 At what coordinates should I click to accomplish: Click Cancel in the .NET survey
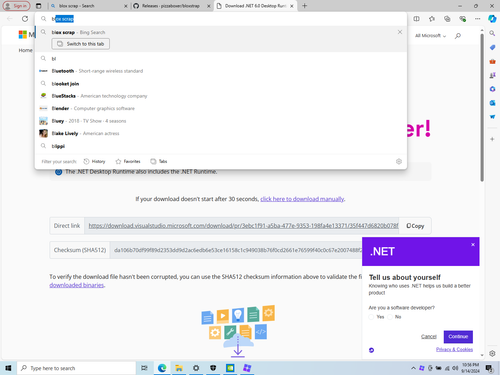coord(429,336)
